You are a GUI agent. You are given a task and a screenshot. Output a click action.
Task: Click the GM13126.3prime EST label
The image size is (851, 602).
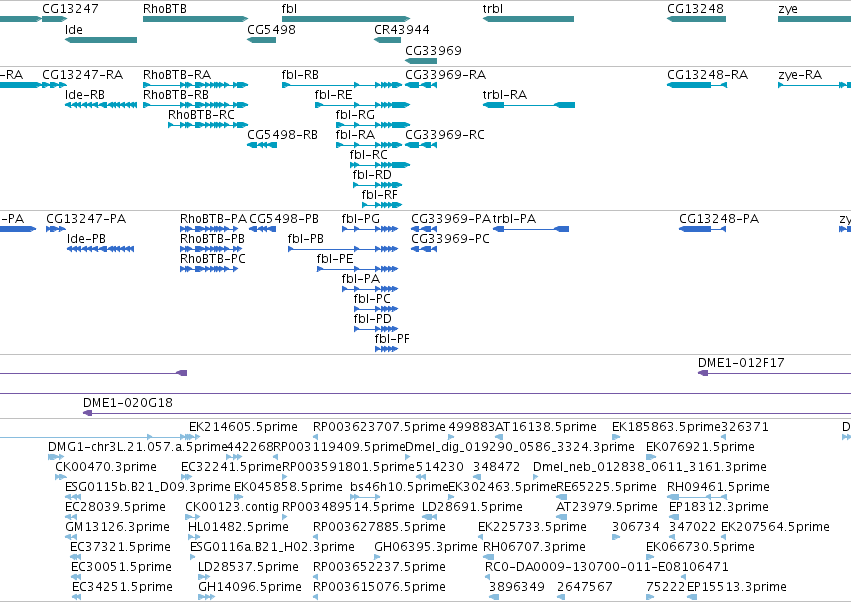[x=117, y=527]
